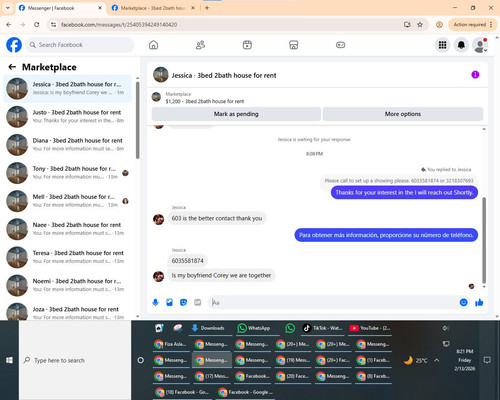Select the Diana conversation
The height and width of the screenshot is (400, 500).
[x=68, y=144]
